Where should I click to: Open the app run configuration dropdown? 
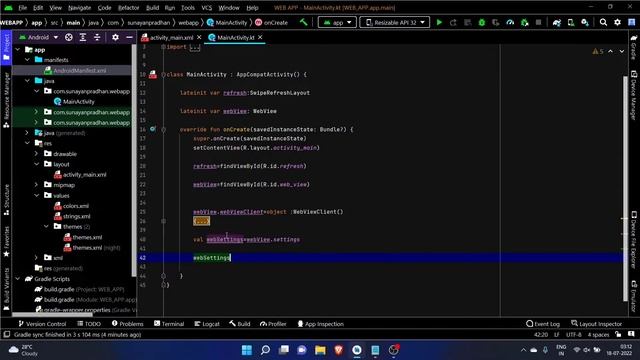tap(337, 22)
